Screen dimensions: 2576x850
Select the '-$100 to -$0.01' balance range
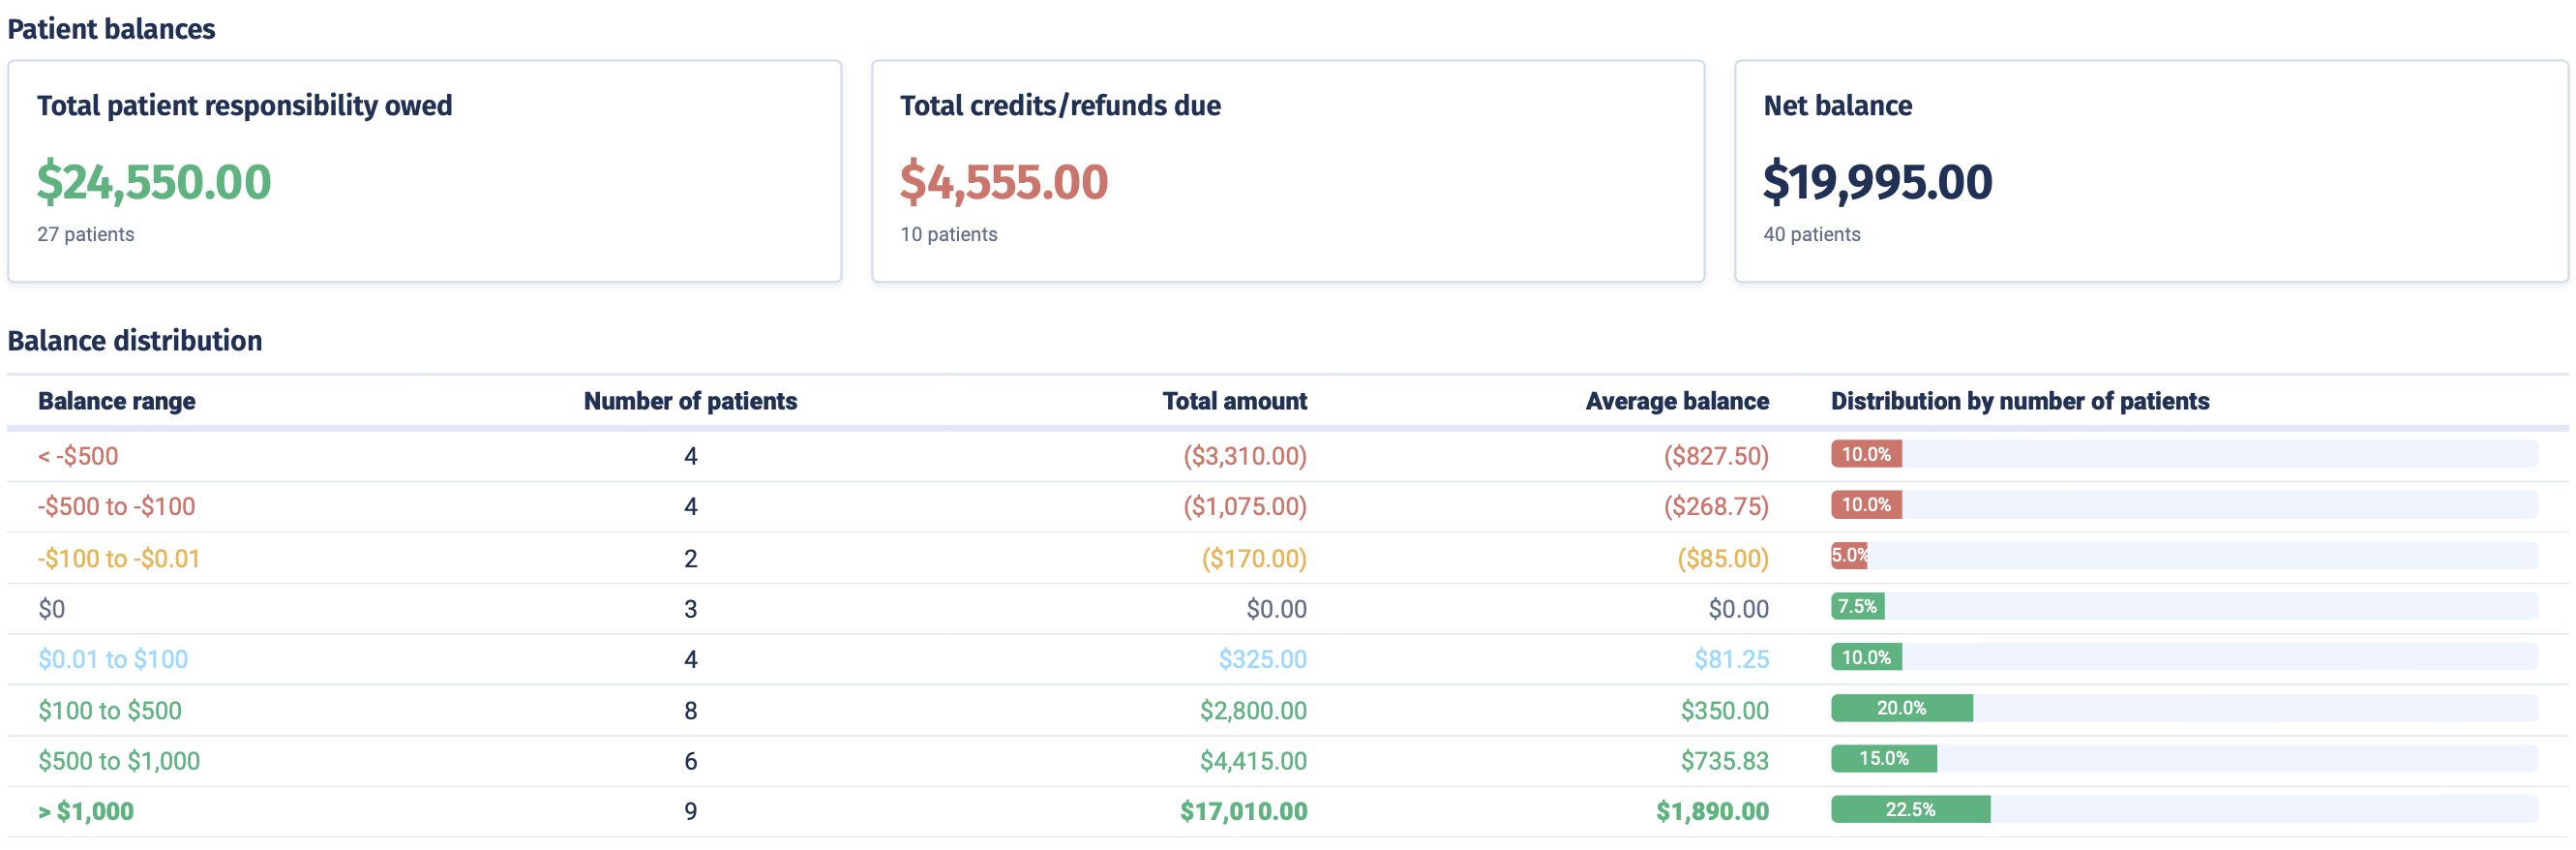119,558
